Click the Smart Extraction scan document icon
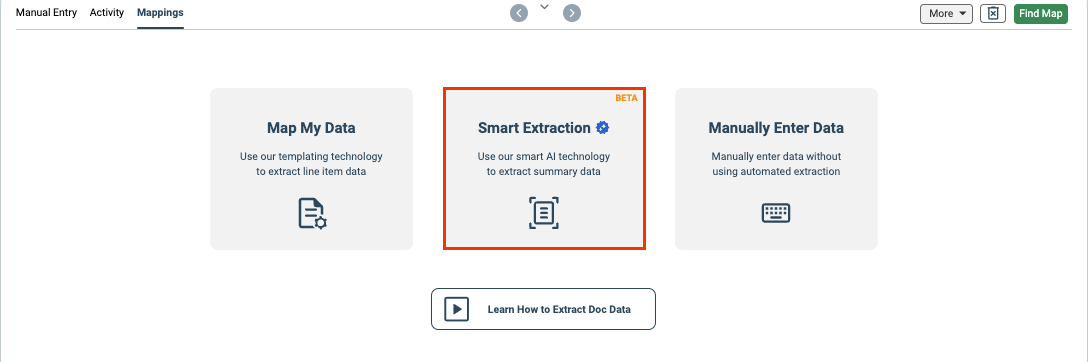The image size is (1089, 362). point(544,213)
